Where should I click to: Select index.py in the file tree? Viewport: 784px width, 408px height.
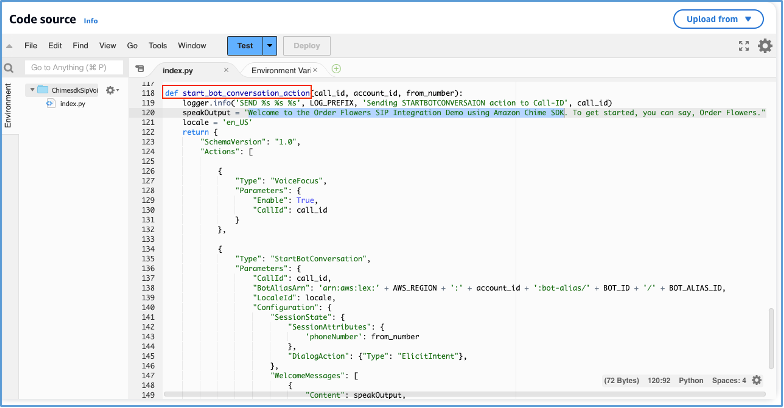(72, 104)
